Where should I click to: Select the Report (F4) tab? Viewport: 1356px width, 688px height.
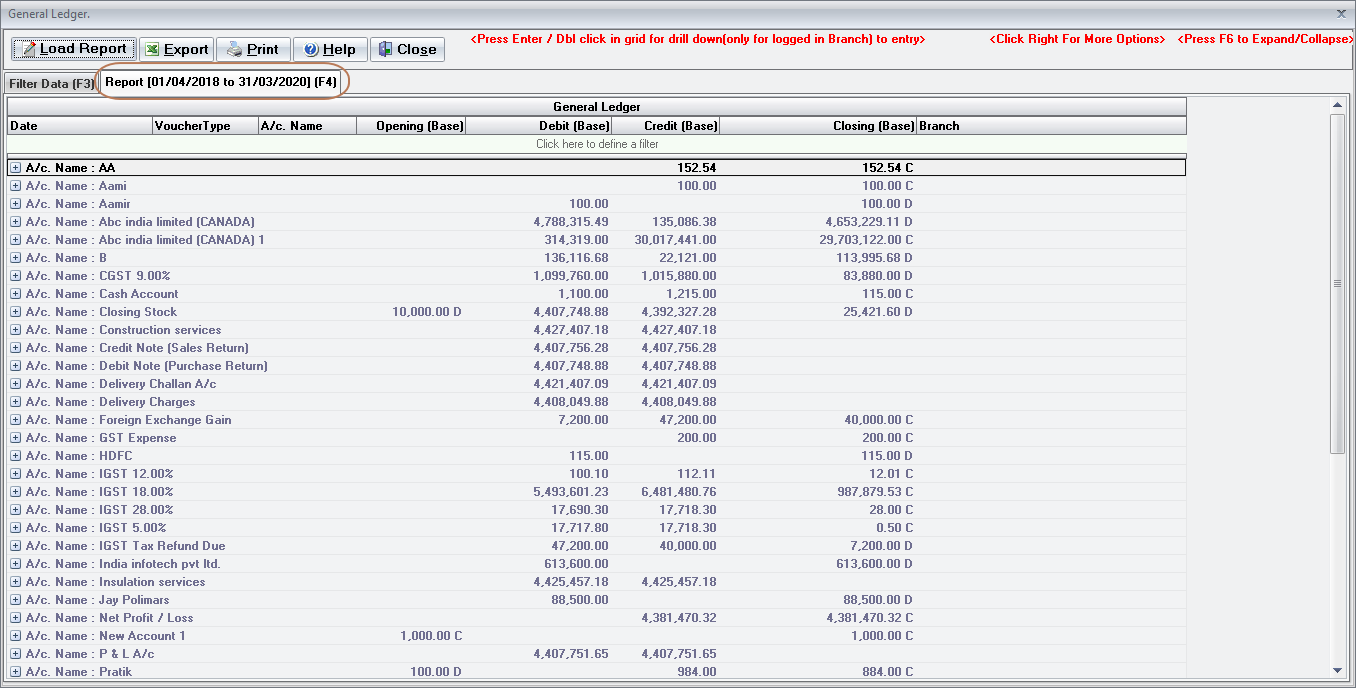click(221, 82)
